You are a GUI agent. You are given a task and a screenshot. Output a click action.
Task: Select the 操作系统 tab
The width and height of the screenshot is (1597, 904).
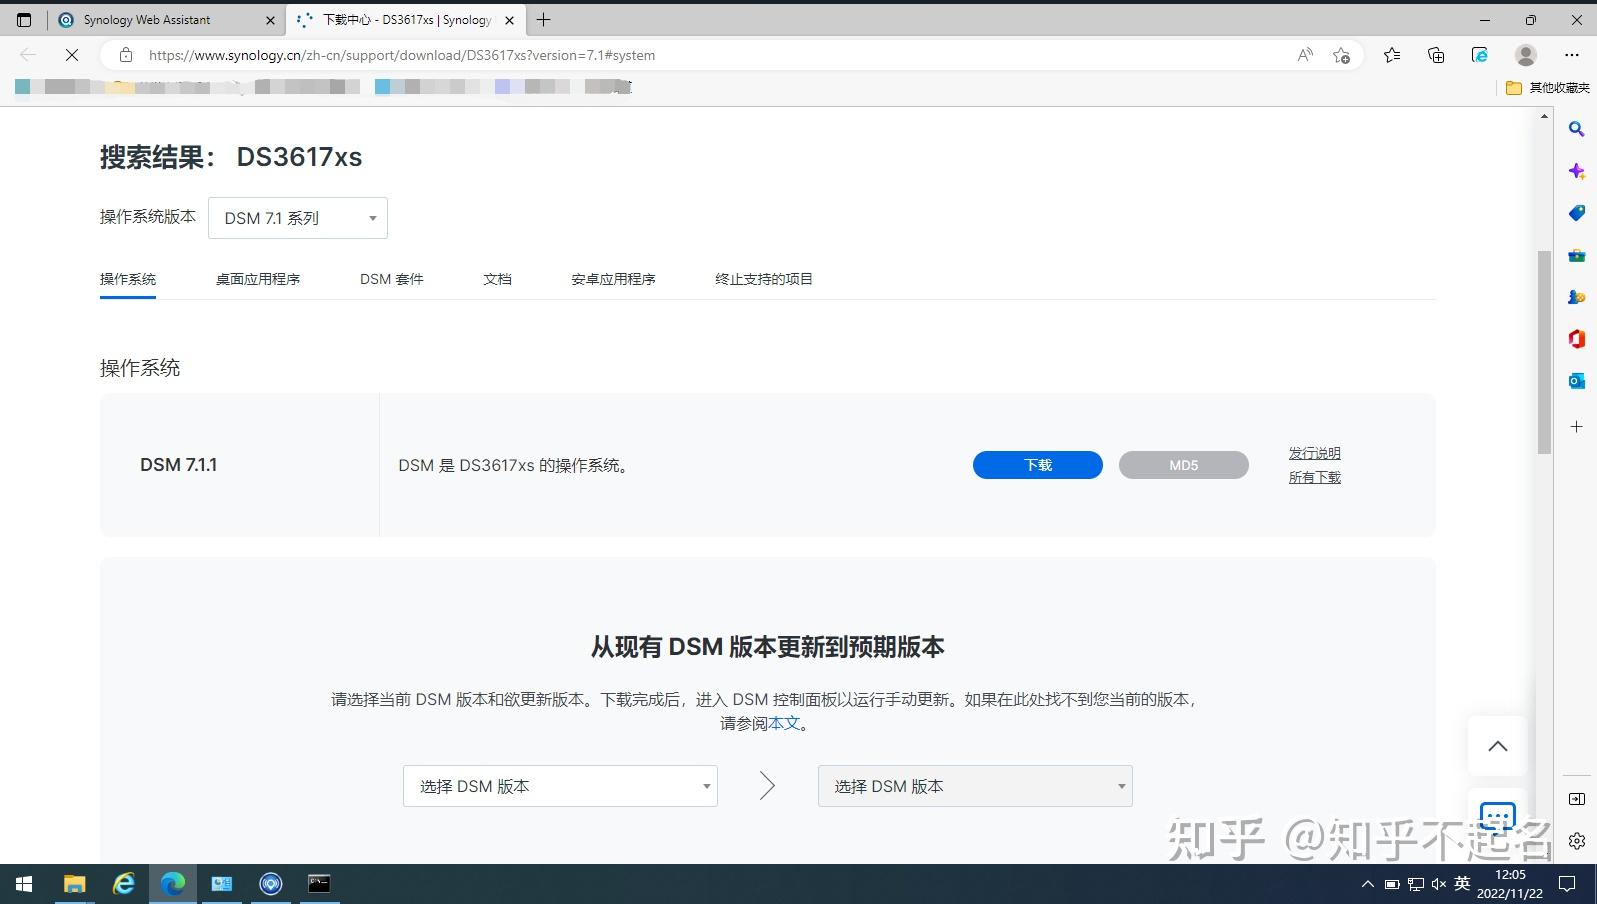pos(128,279)
